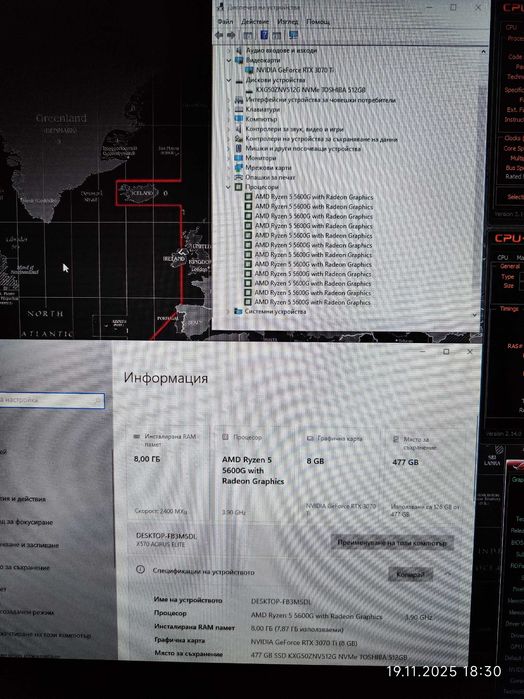Select the Видеокарти category icon
The image size is (524, 699).
tap(239, 60)
